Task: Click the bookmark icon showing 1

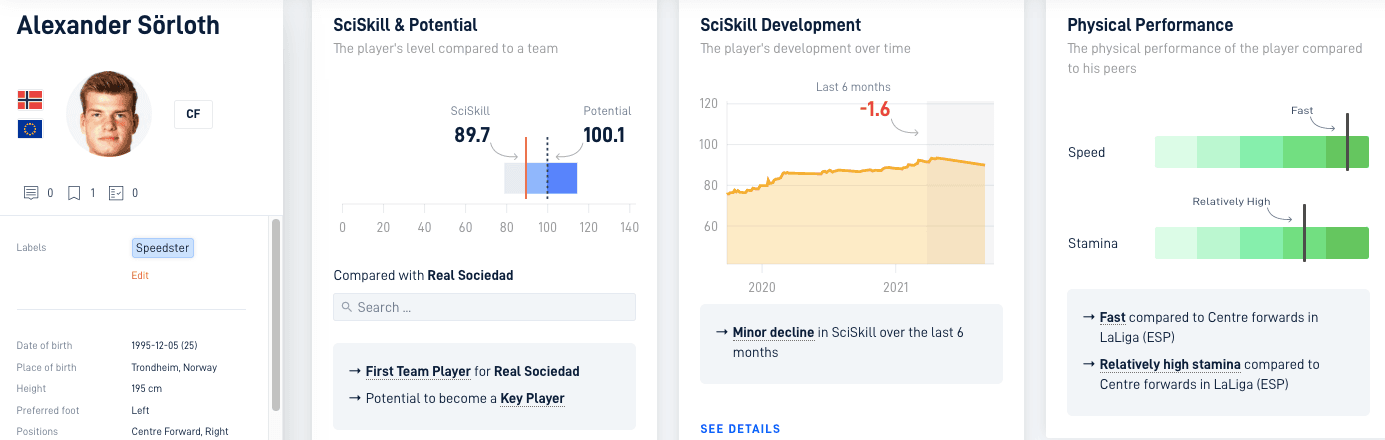Action: (x=74, y=193)
